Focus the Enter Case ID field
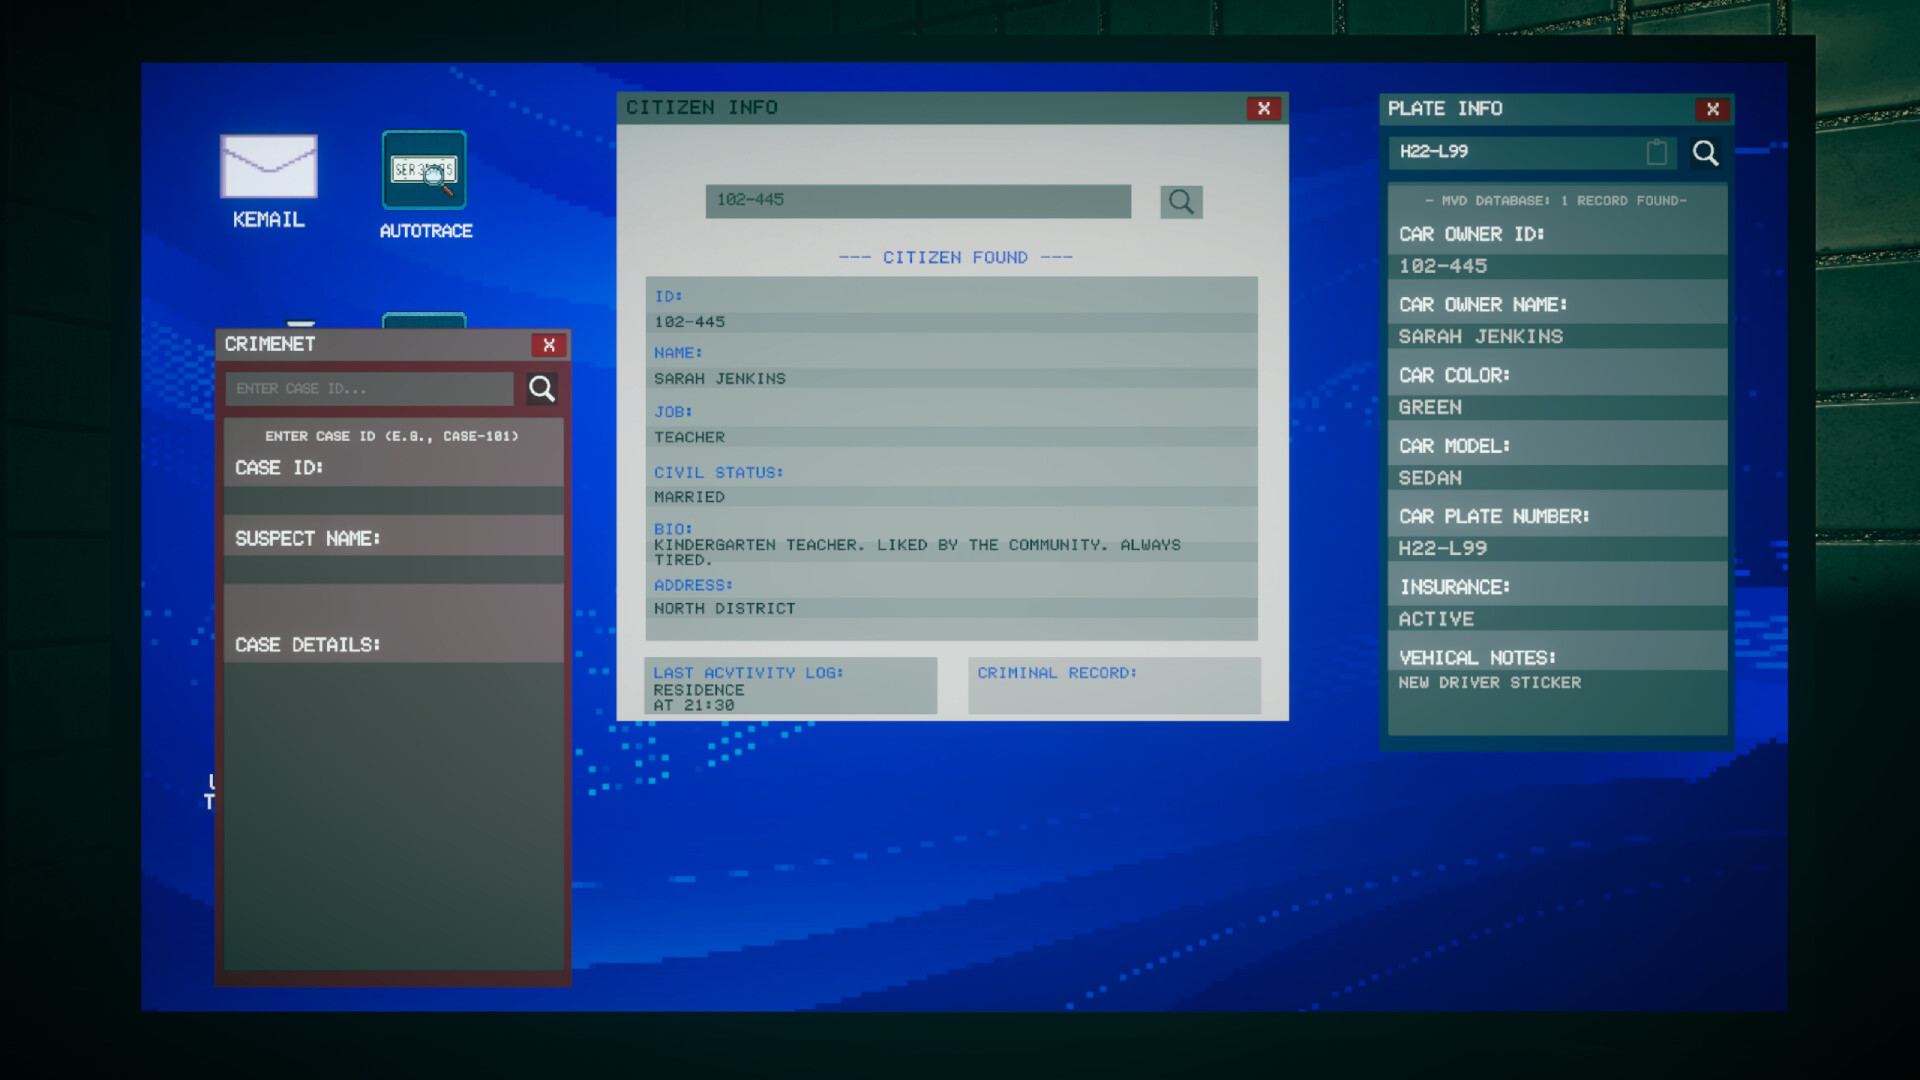The image size is (1920, 1080). point(369,389)
